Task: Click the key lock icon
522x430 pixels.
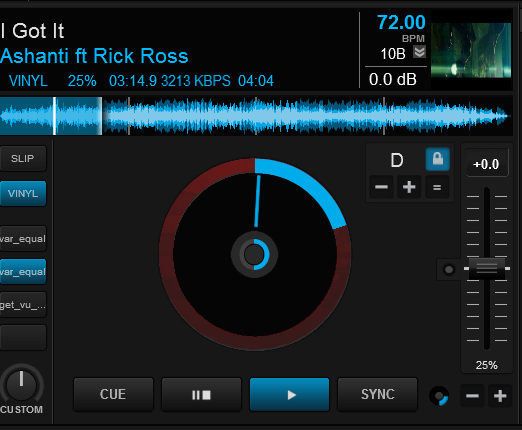Action: (x=438, y=159)
